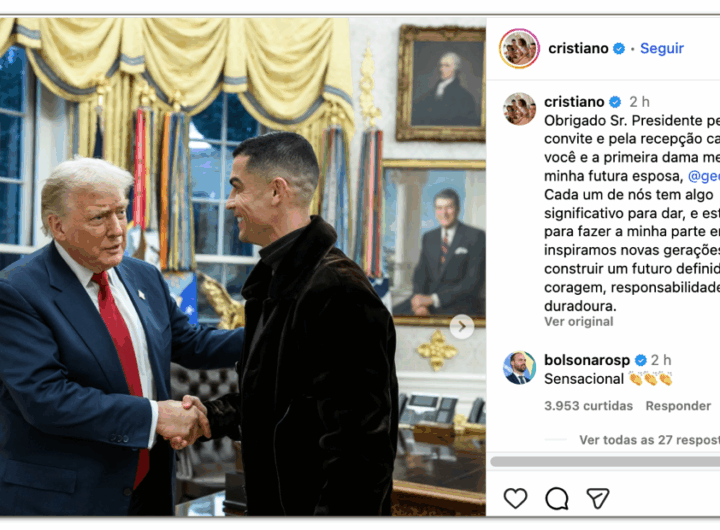Expand all 27 replies to the comment
The image size is (720, 530).
649,440
